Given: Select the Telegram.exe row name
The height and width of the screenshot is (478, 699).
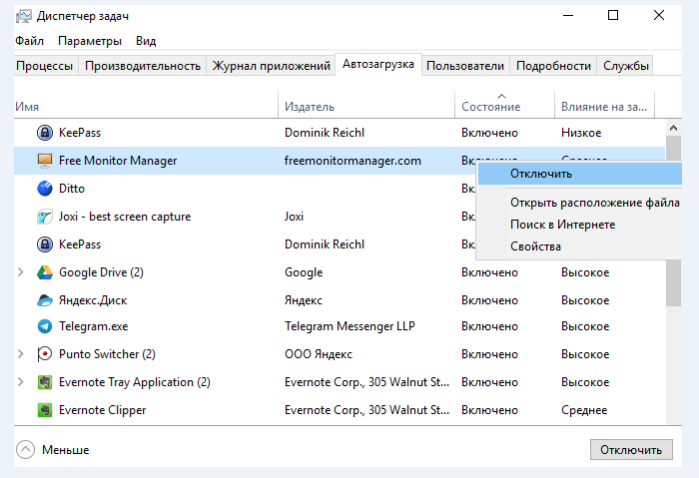Looking at the screenshot, I should pyautogui.click(x=94, y=326).
